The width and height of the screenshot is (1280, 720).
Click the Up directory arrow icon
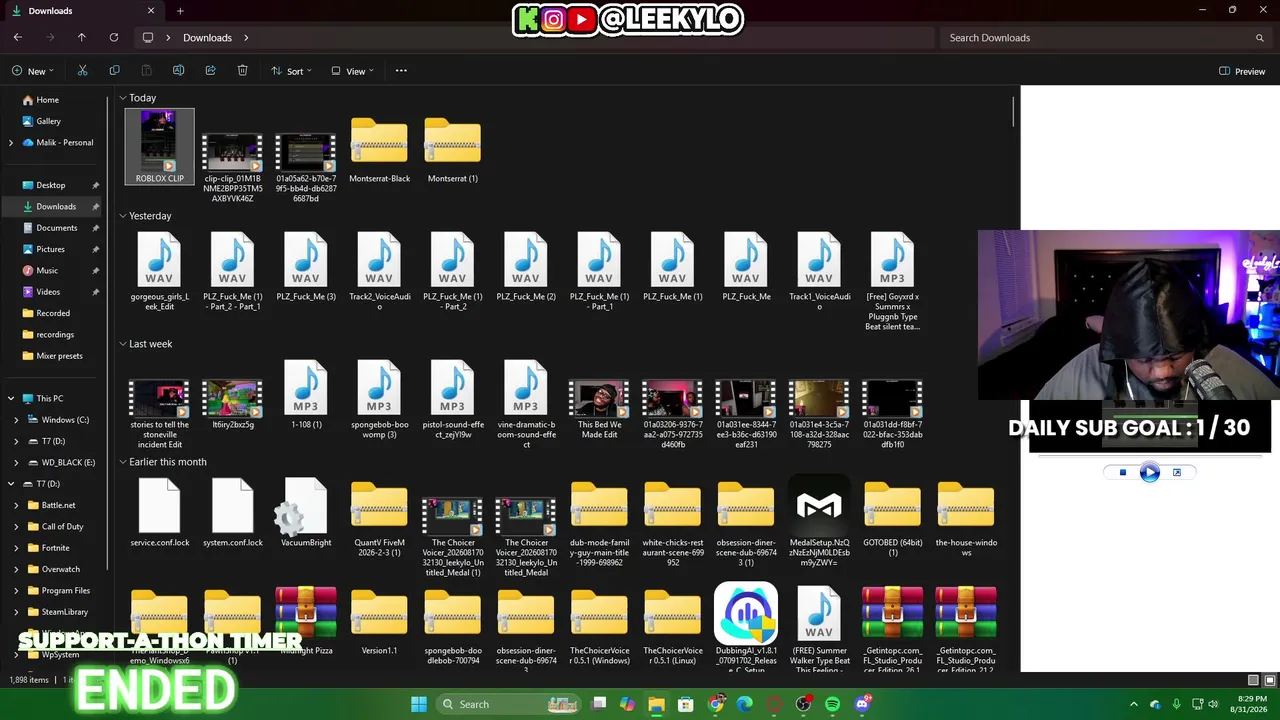coord(82,38)
